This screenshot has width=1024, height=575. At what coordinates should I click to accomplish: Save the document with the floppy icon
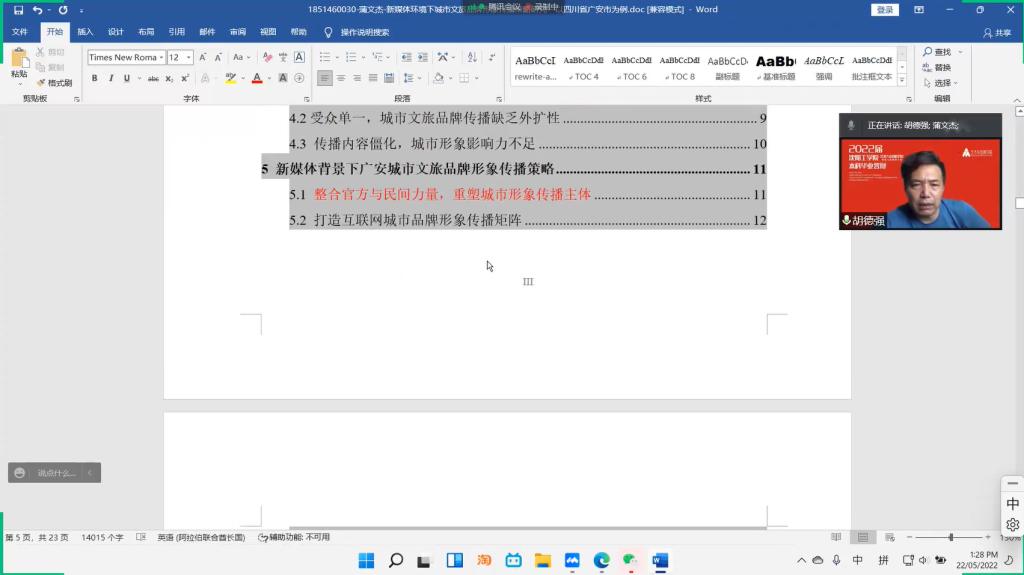pyautogui.click(x=18, y=10)
